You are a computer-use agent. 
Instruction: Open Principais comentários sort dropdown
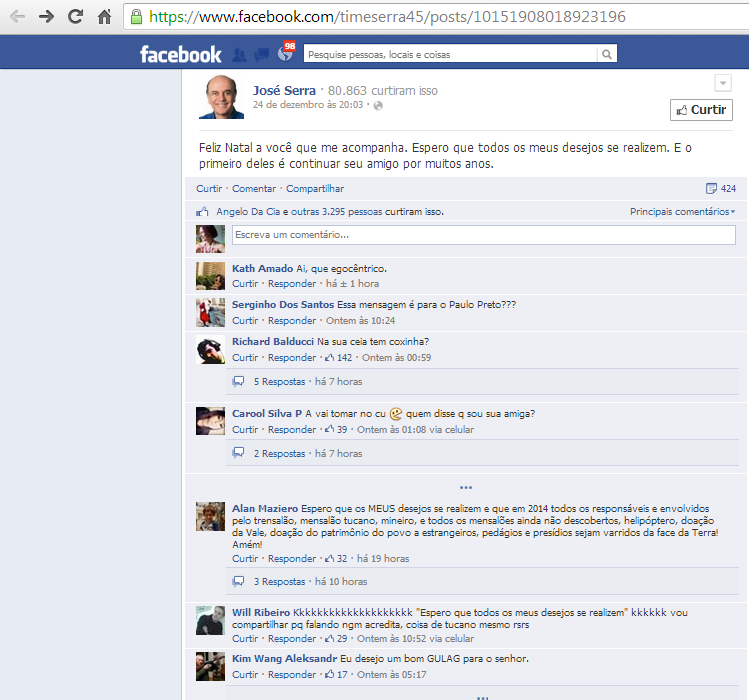click(682, 212)
